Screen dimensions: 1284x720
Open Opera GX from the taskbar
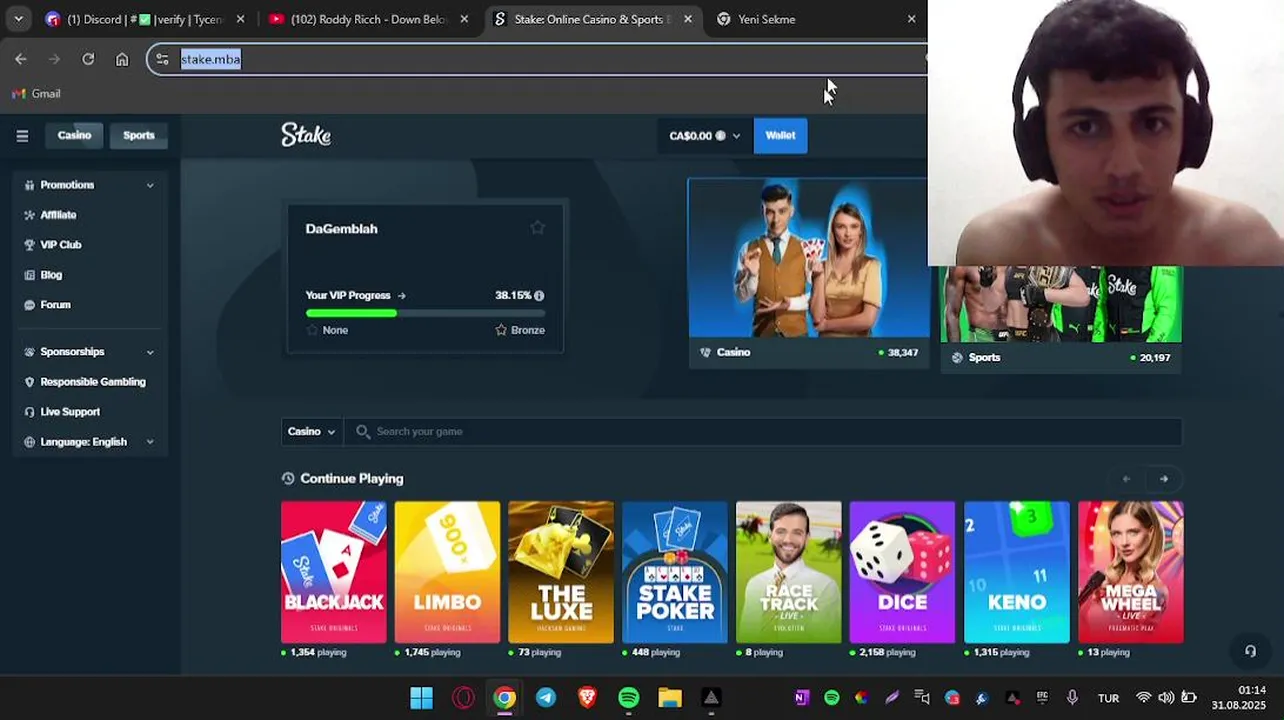(463, 698)
